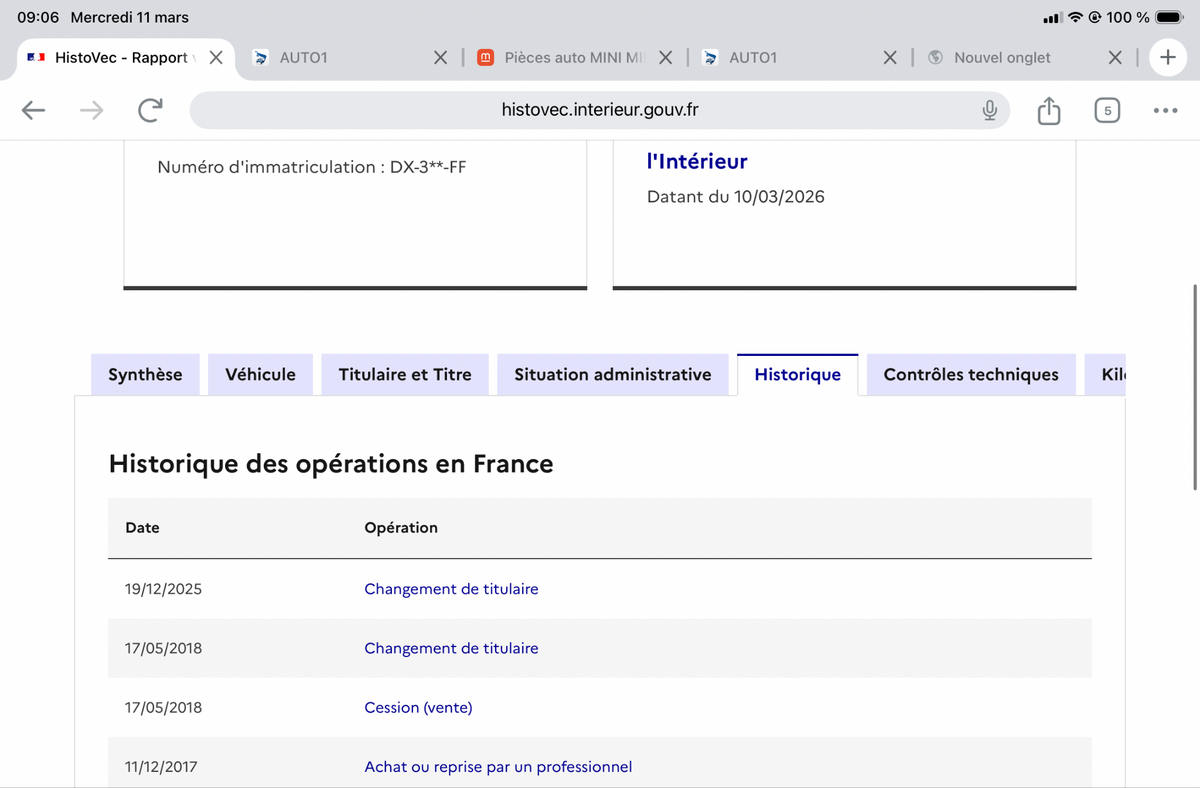The height and width of the screenshot is (788, 1200).
Task: Select the Situation administrative tab
Action: pos(613,375)
